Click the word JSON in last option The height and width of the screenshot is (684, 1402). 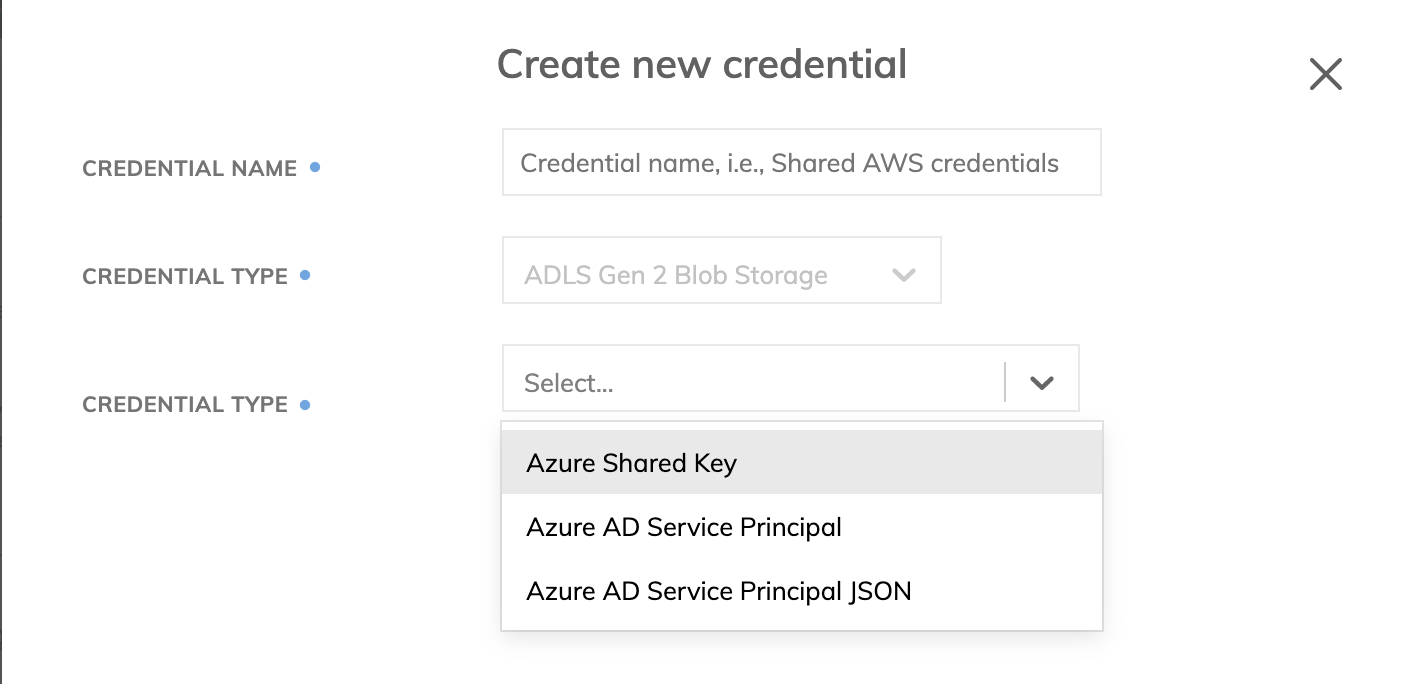(879, 591)
